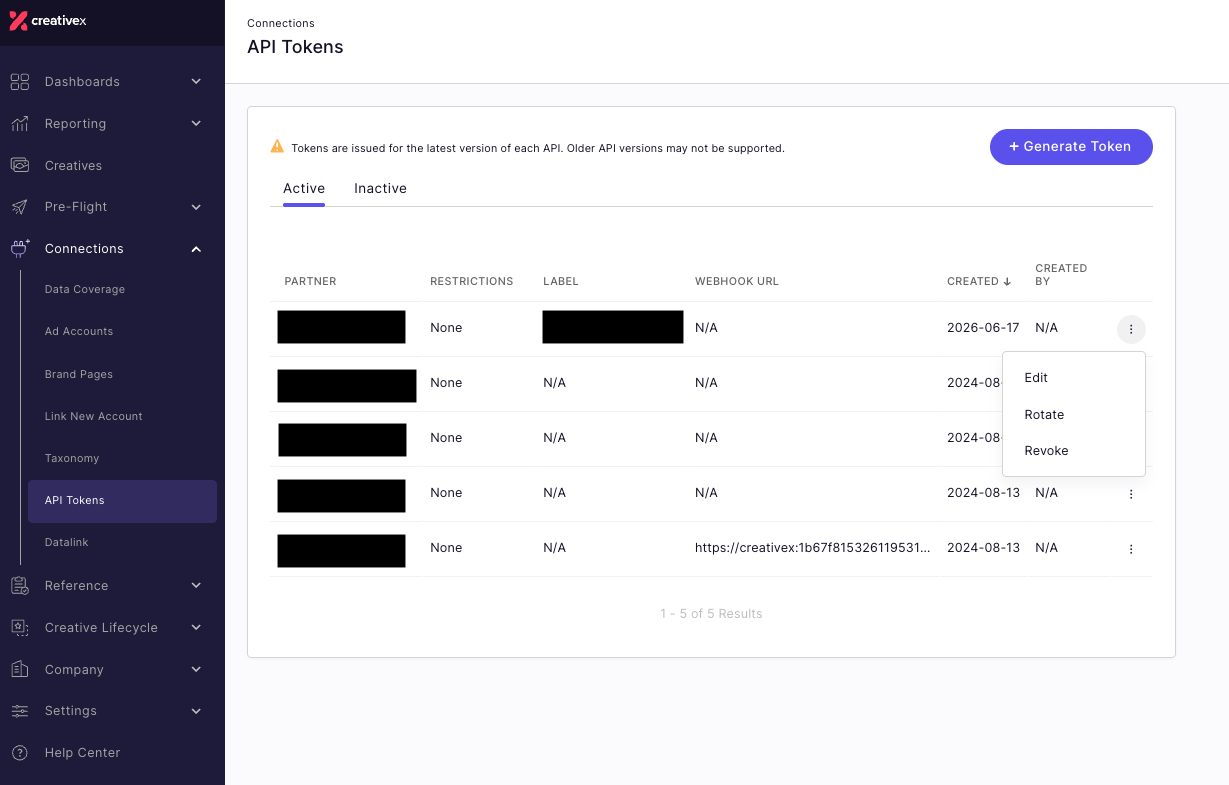Click the creativex webhook URL cell
The height and width of the screenshot is (785, 1229).
(813, 548)
